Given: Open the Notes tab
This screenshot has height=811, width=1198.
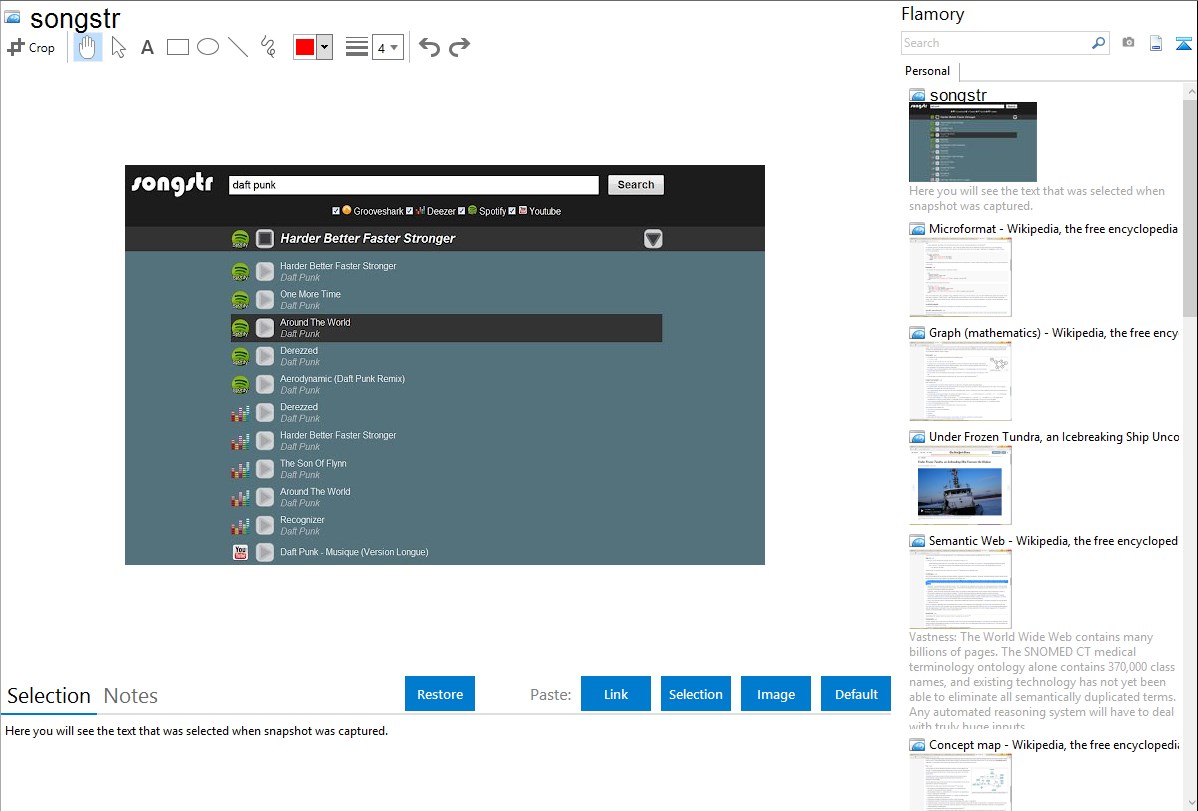Looking at the screenshot, I should 131,696.
